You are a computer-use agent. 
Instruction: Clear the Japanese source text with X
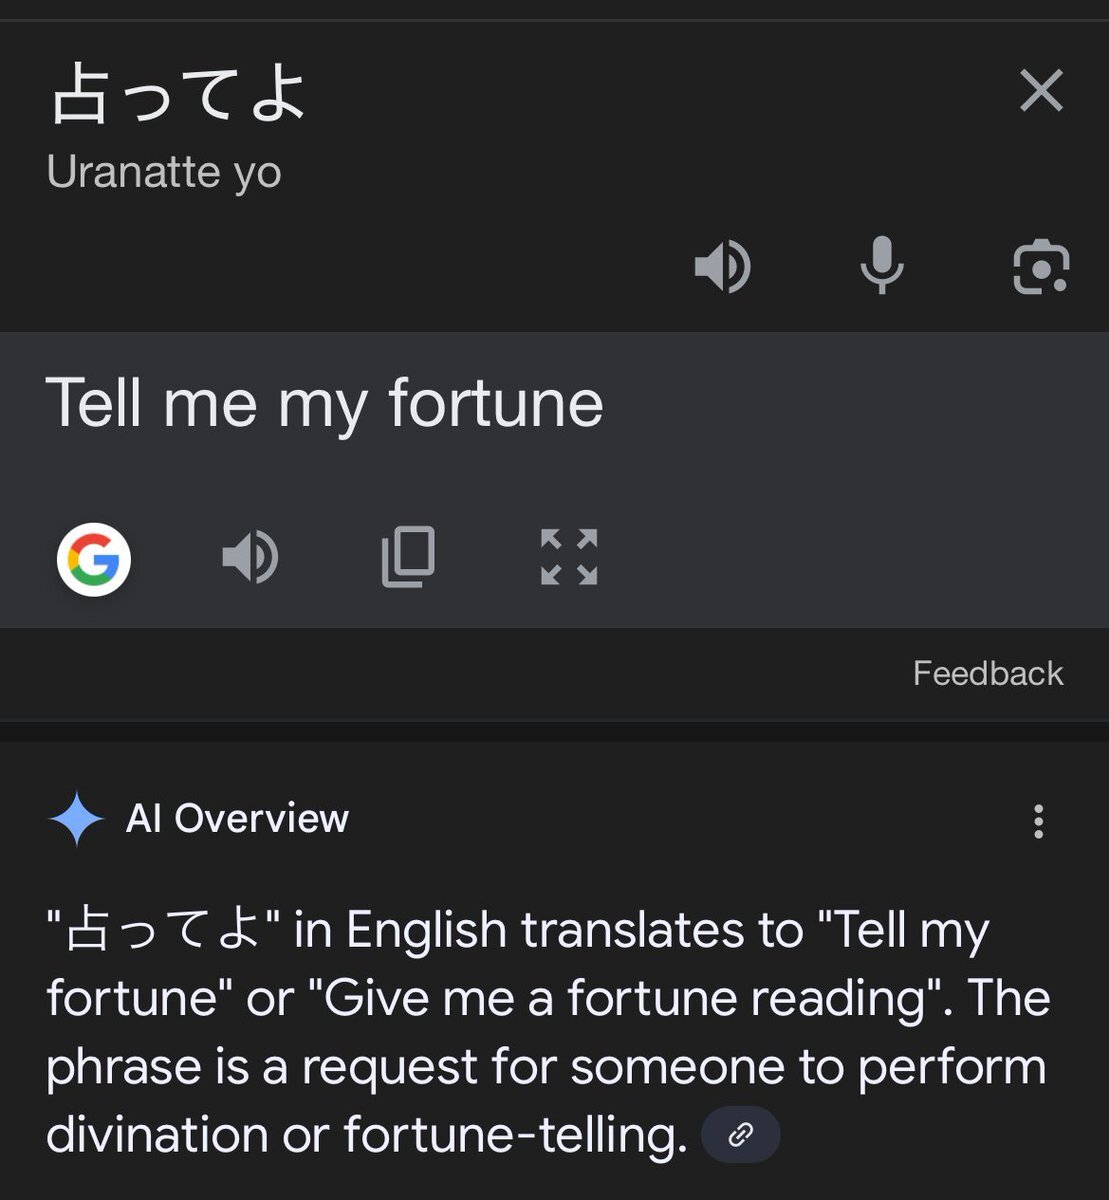pos(1041,91)
